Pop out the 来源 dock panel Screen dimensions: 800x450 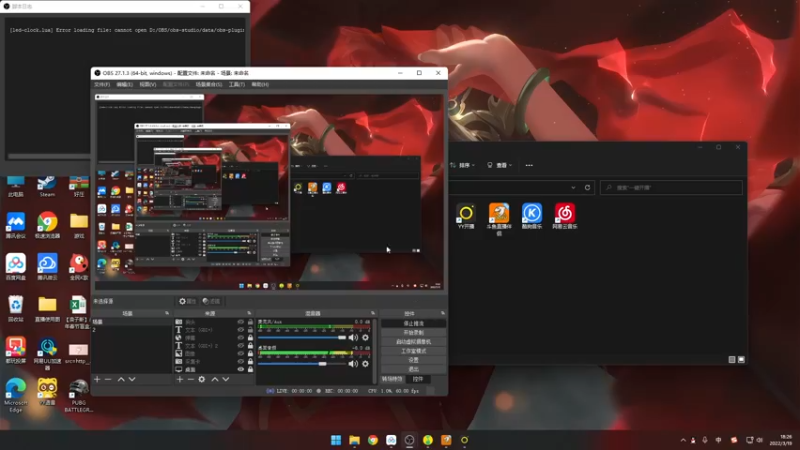249,313
